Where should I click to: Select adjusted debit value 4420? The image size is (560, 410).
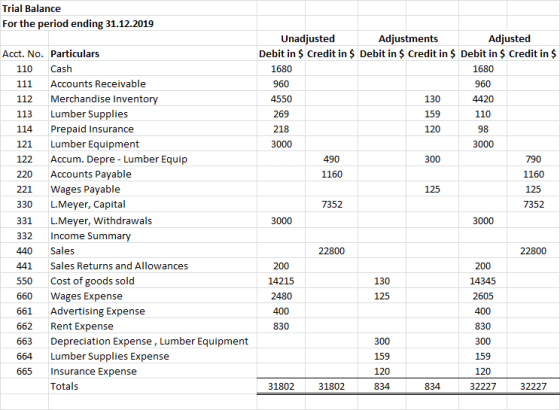point(483,99)
